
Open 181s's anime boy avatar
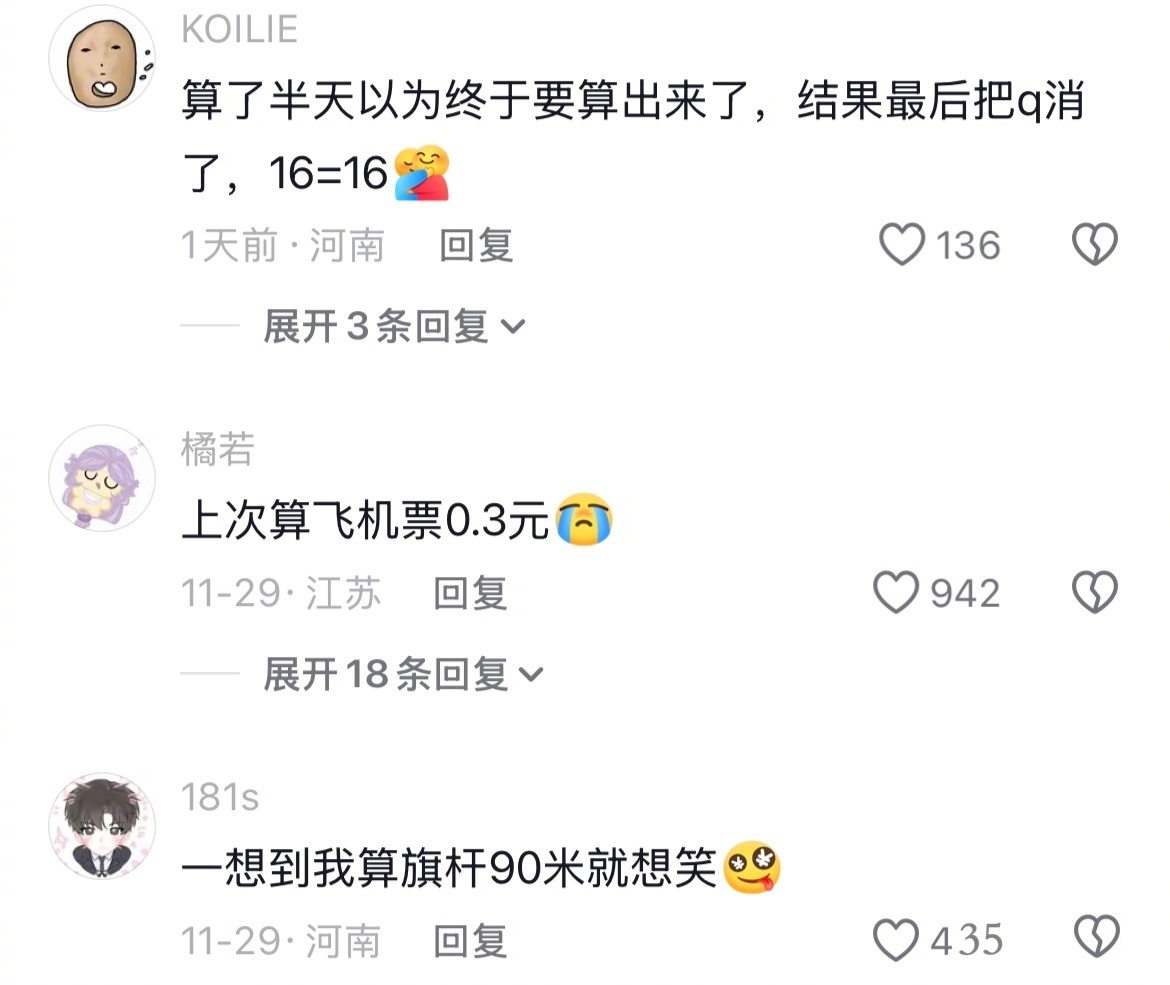tap(102, 826)
